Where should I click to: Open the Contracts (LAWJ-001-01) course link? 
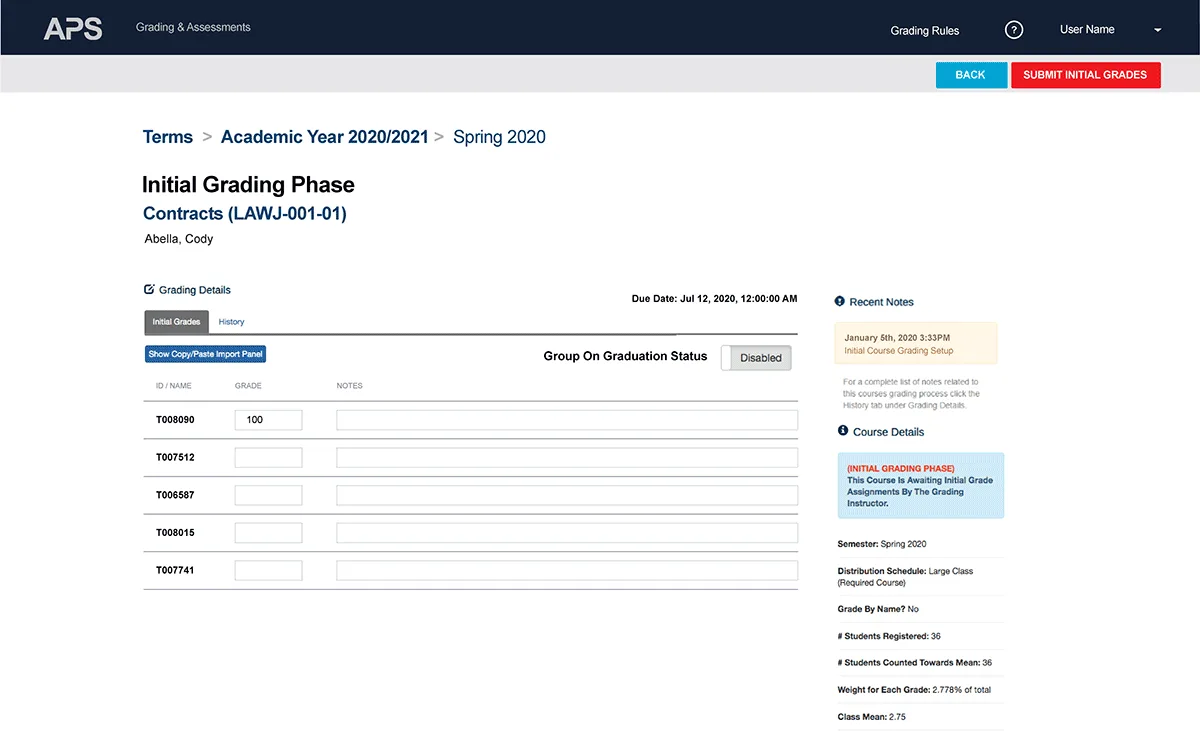245,213
